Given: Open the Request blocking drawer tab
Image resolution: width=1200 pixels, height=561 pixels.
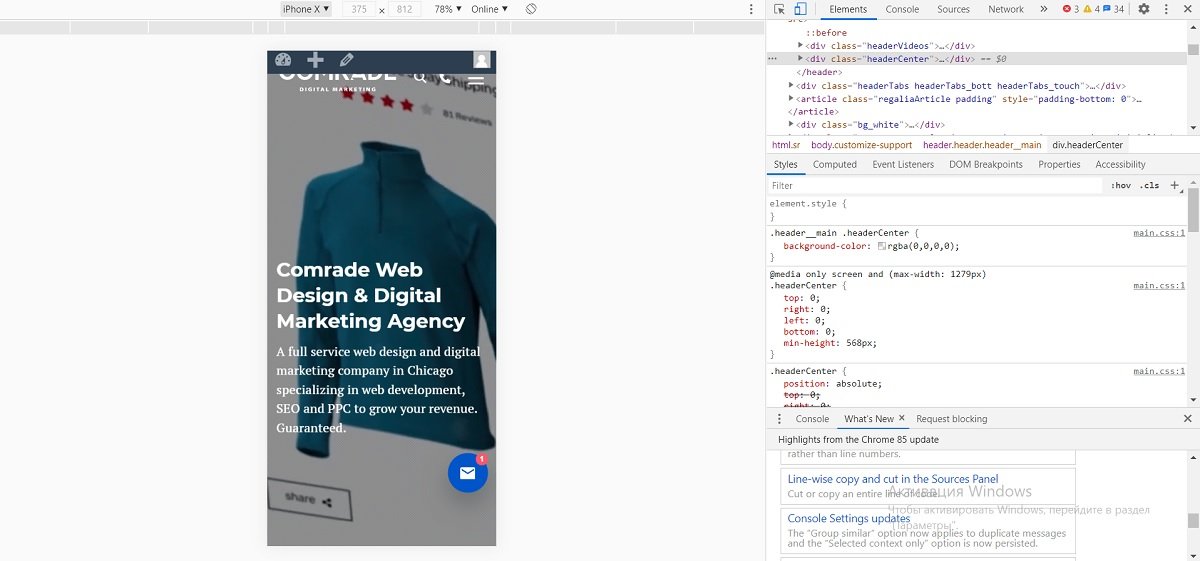Looking at the screenshot, I should (951, 419).
